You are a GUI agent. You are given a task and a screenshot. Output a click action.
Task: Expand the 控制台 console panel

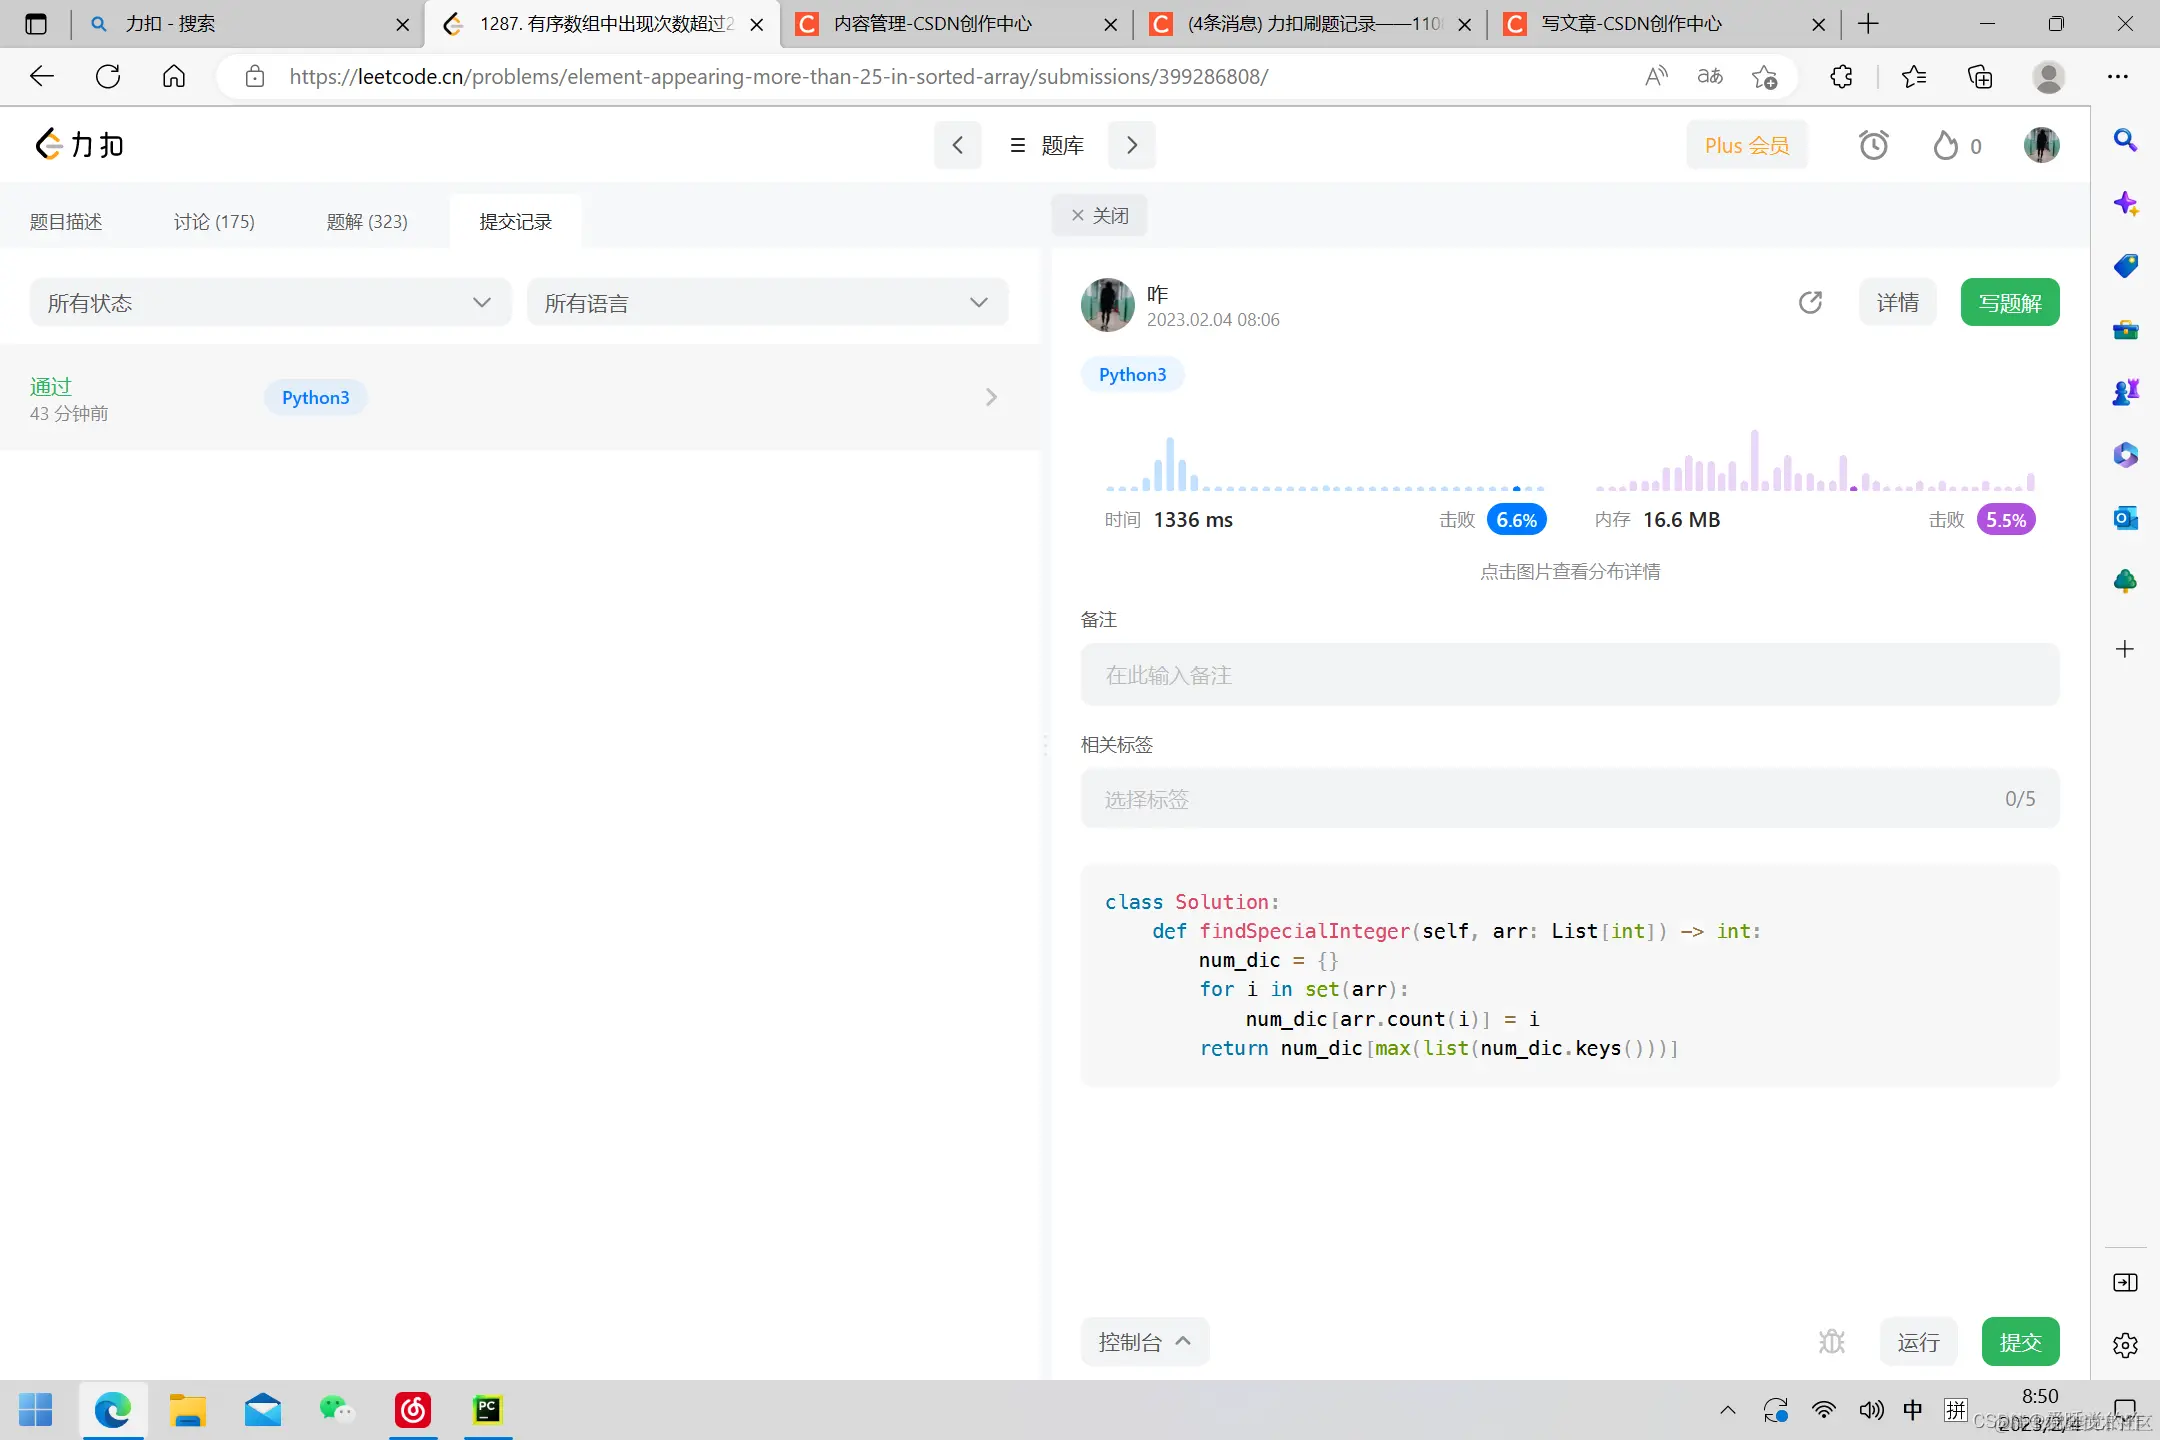[x=1144, y=1342]
